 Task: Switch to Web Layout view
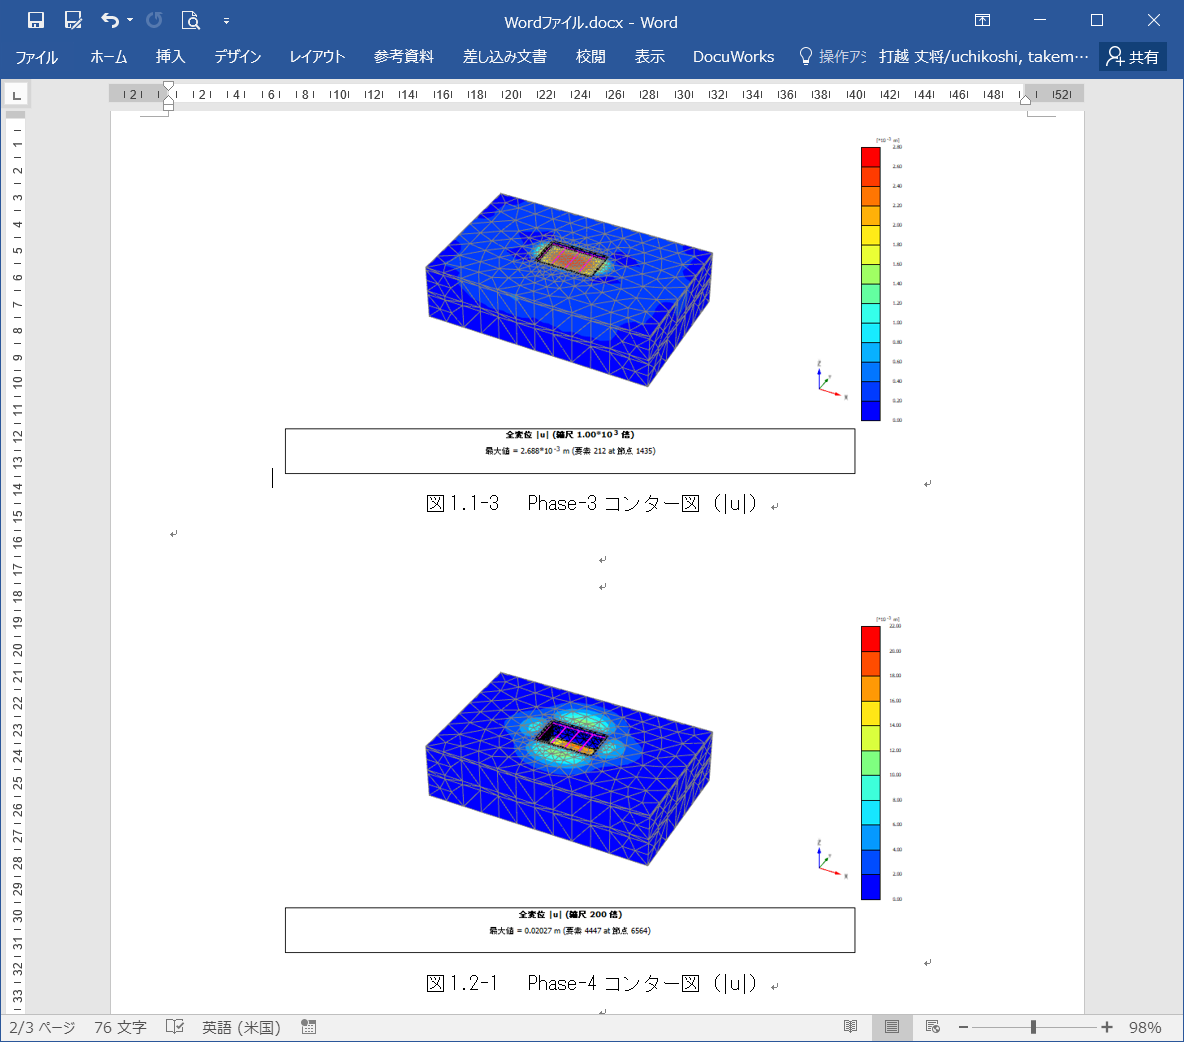(x=933, y=1027)
